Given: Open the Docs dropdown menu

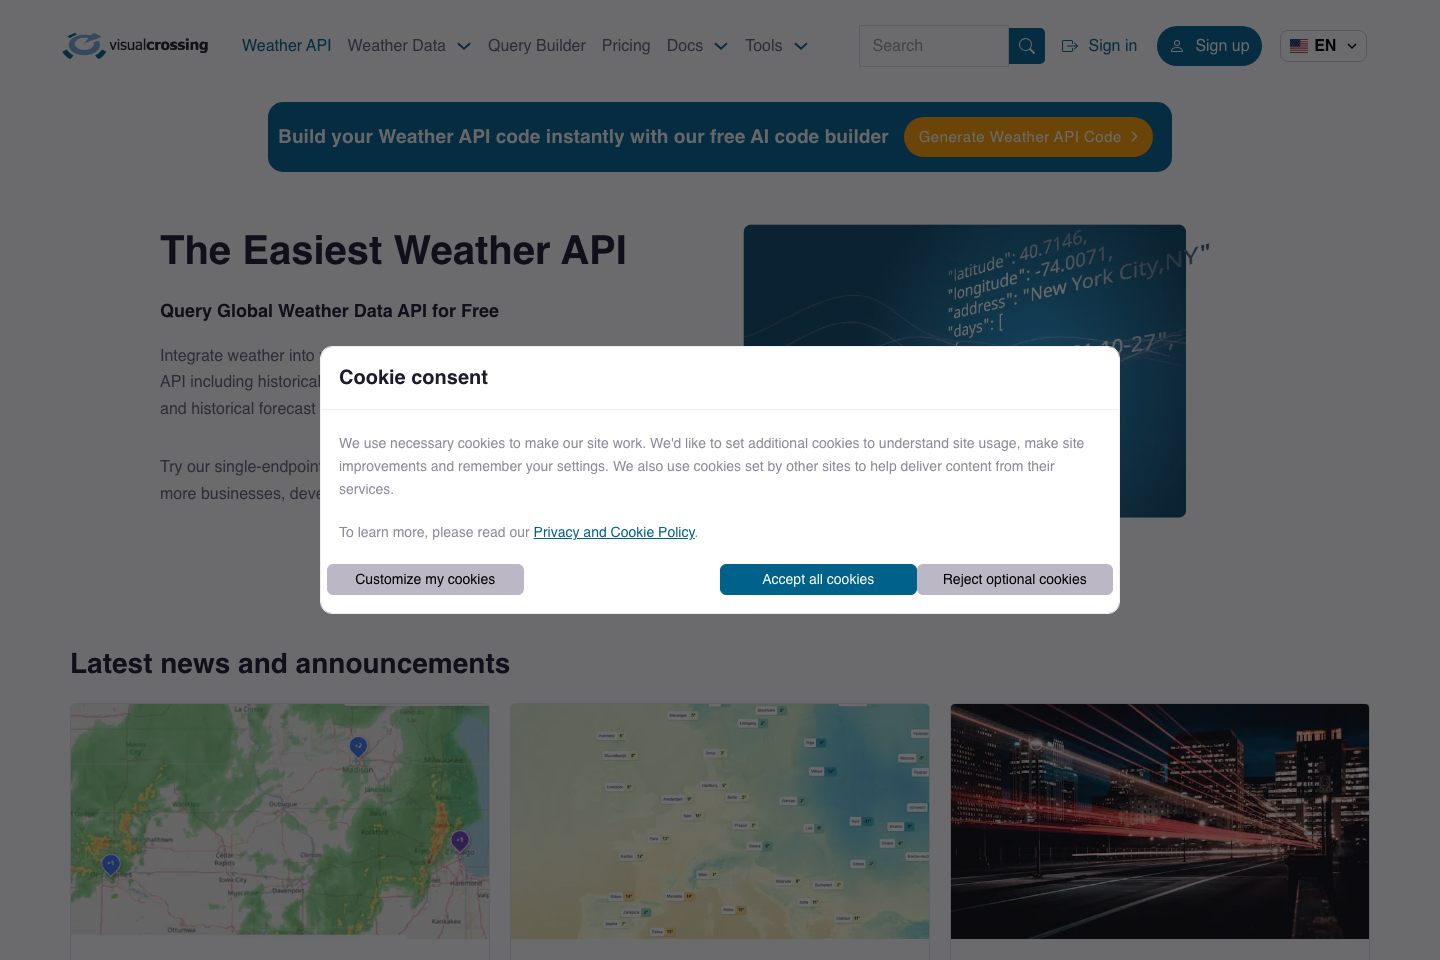Looking at the screenshot, I should [697, 45].
